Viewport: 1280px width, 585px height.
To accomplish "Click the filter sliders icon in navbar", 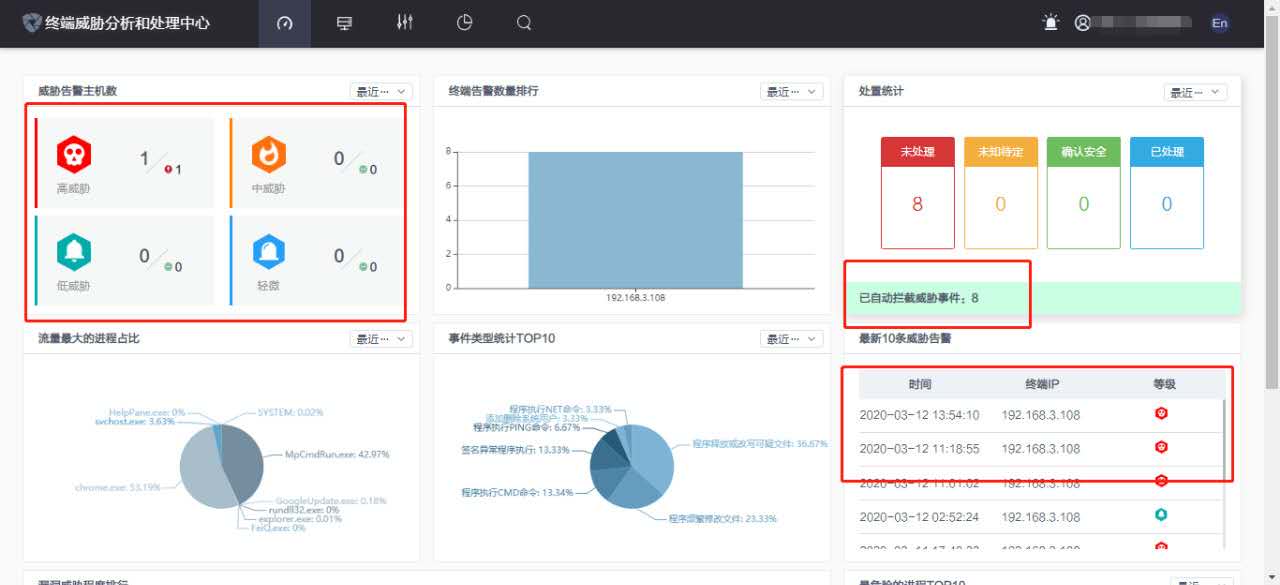I will pyautogui.click(x=404, y=22).
